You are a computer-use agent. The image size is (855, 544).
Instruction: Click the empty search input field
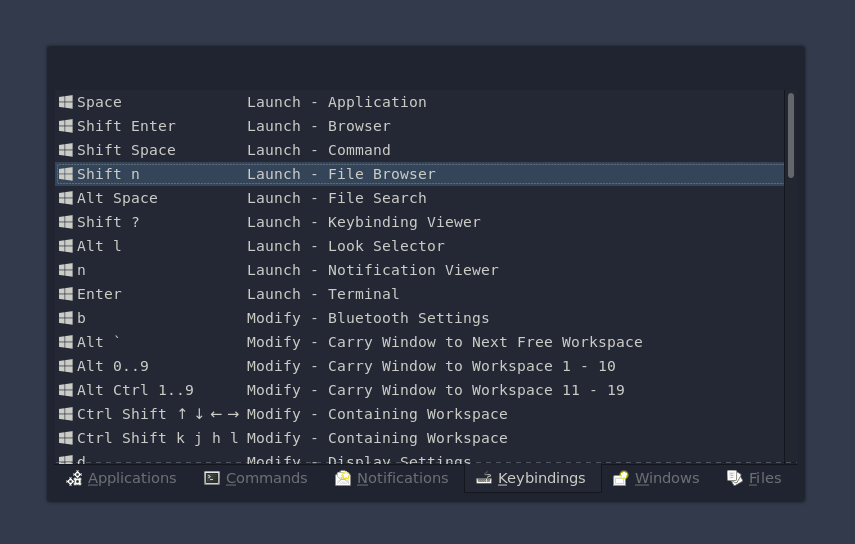425,68
